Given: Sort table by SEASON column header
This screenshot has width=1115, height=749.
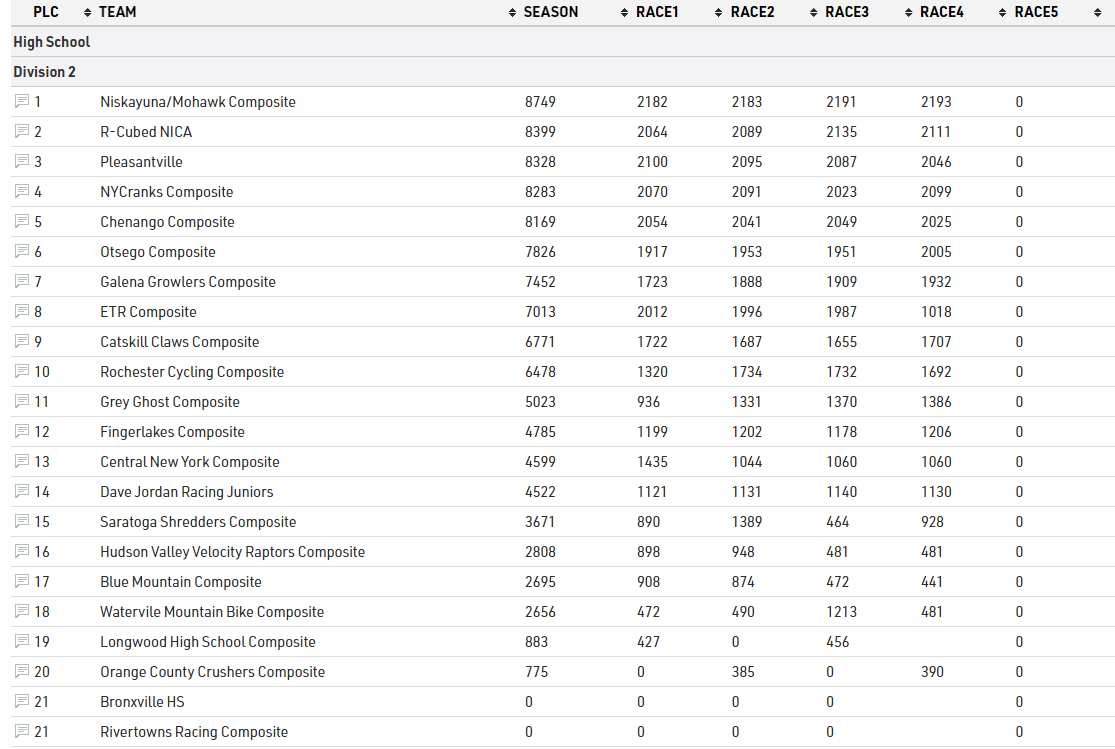Looking at the screenshot, I should tap(551, 12).
